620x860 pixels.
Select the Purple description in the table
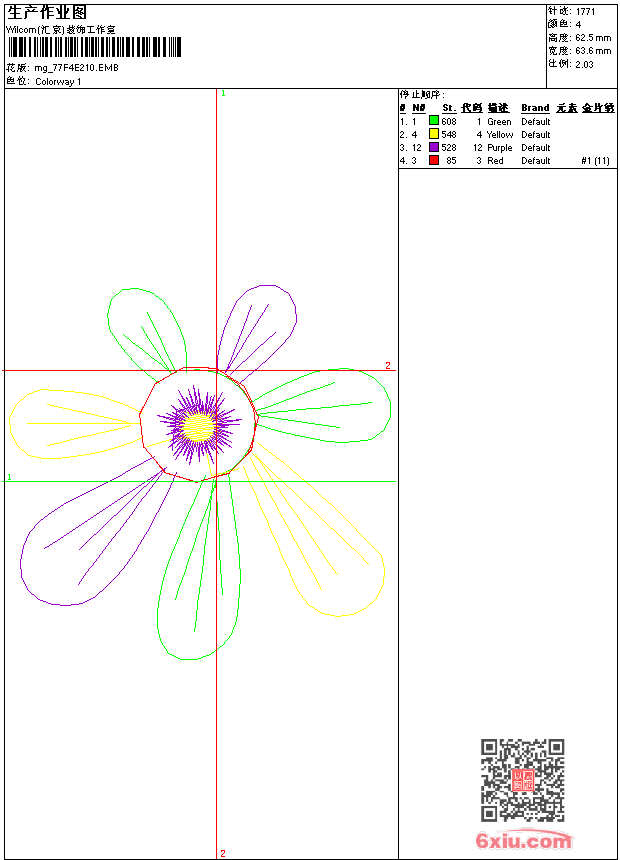click(500, 147)
